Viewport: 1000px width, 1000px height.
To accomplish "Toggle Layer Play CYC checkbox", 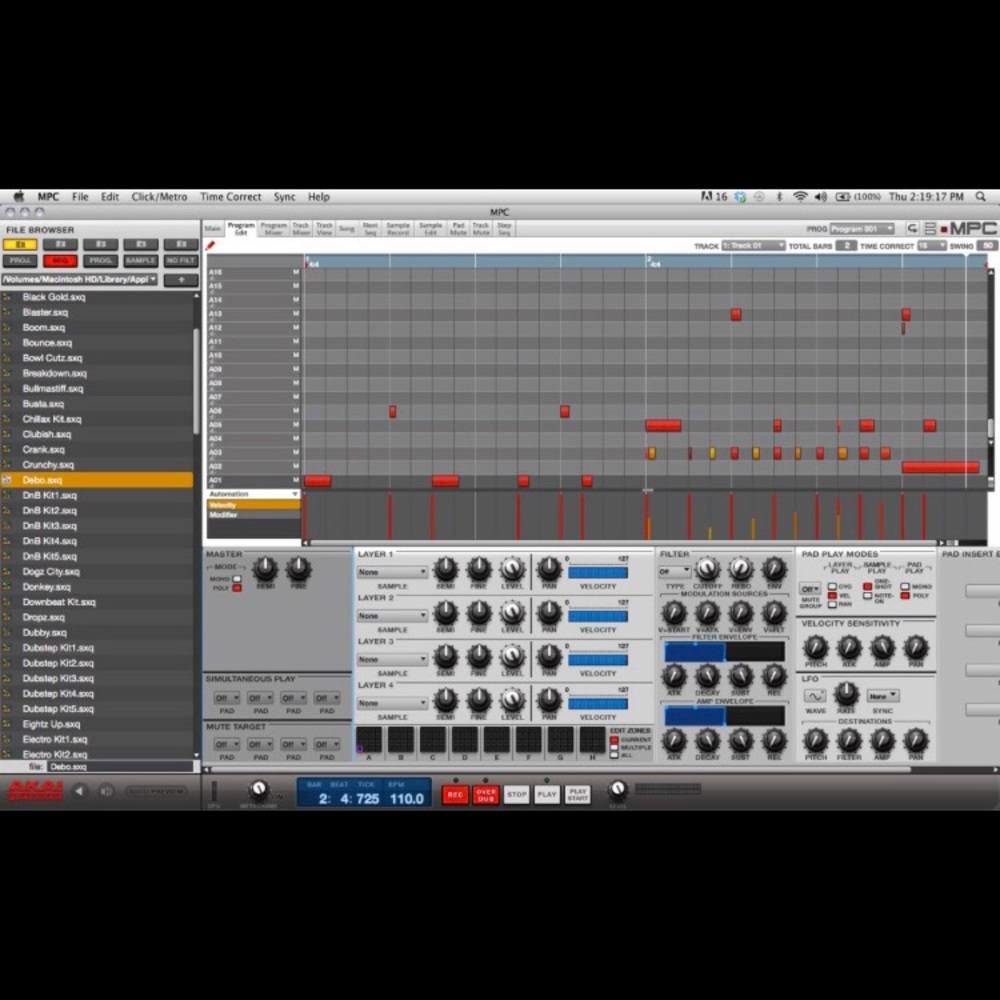I will 832,586.
